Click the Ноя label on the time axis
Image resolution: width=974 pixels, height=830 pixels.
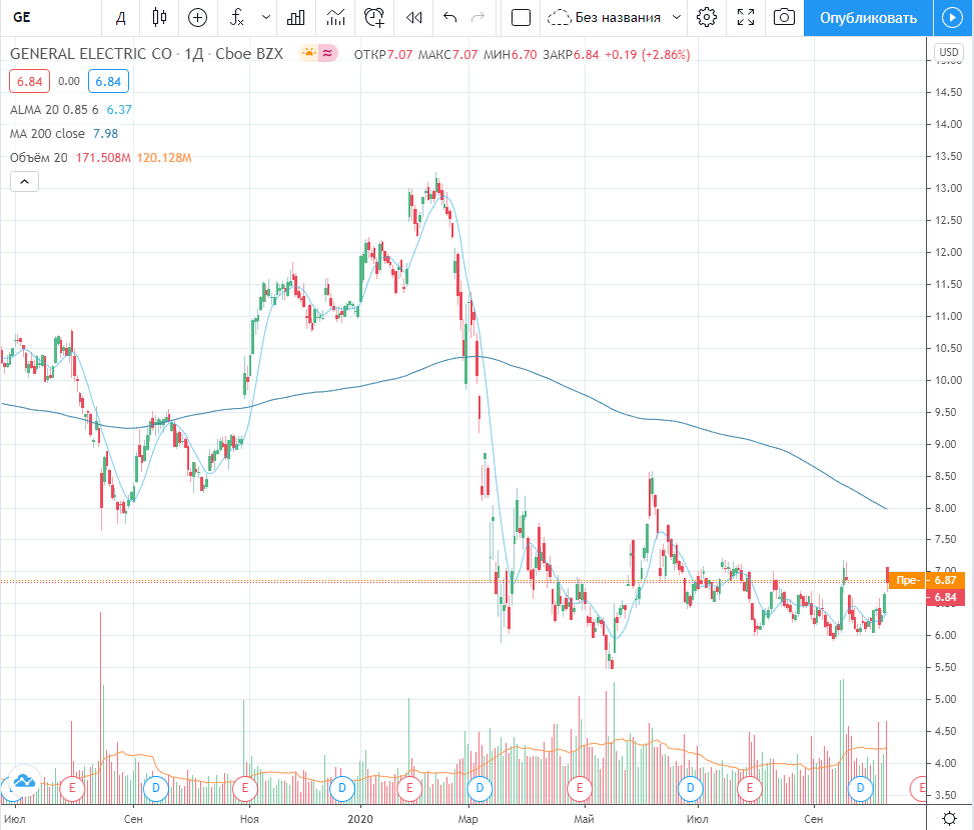pos(249,819)
